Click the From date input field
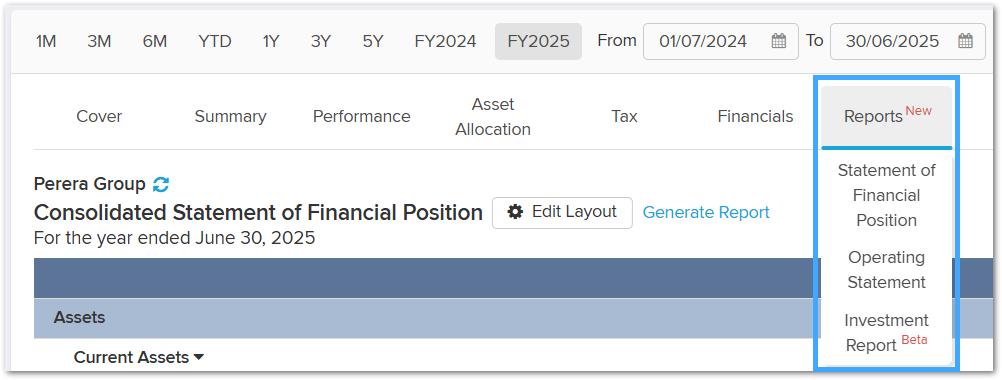Image resolution: width=1002 pixels, height=380 pixels. (x=721, y=42)
